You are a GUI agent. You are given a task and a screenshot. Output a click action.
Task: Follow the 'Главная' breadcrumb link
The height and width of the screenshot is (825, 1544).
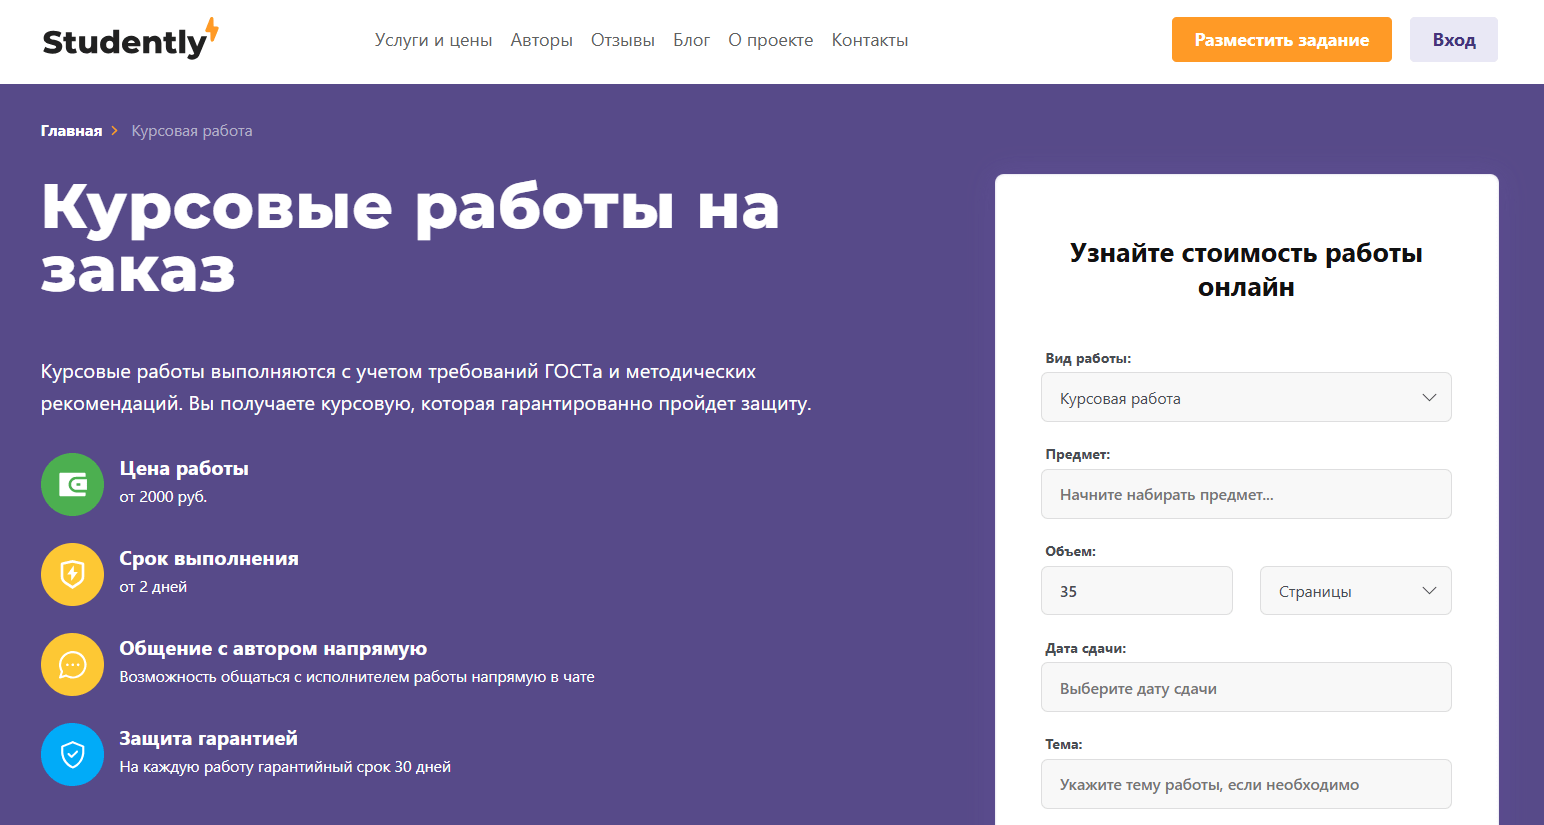coord(71,131)
